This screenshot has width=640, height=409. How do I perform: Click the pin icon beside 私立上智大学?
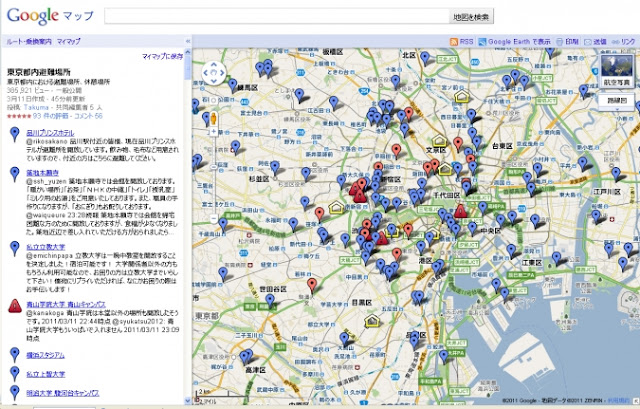coord(15,374)
